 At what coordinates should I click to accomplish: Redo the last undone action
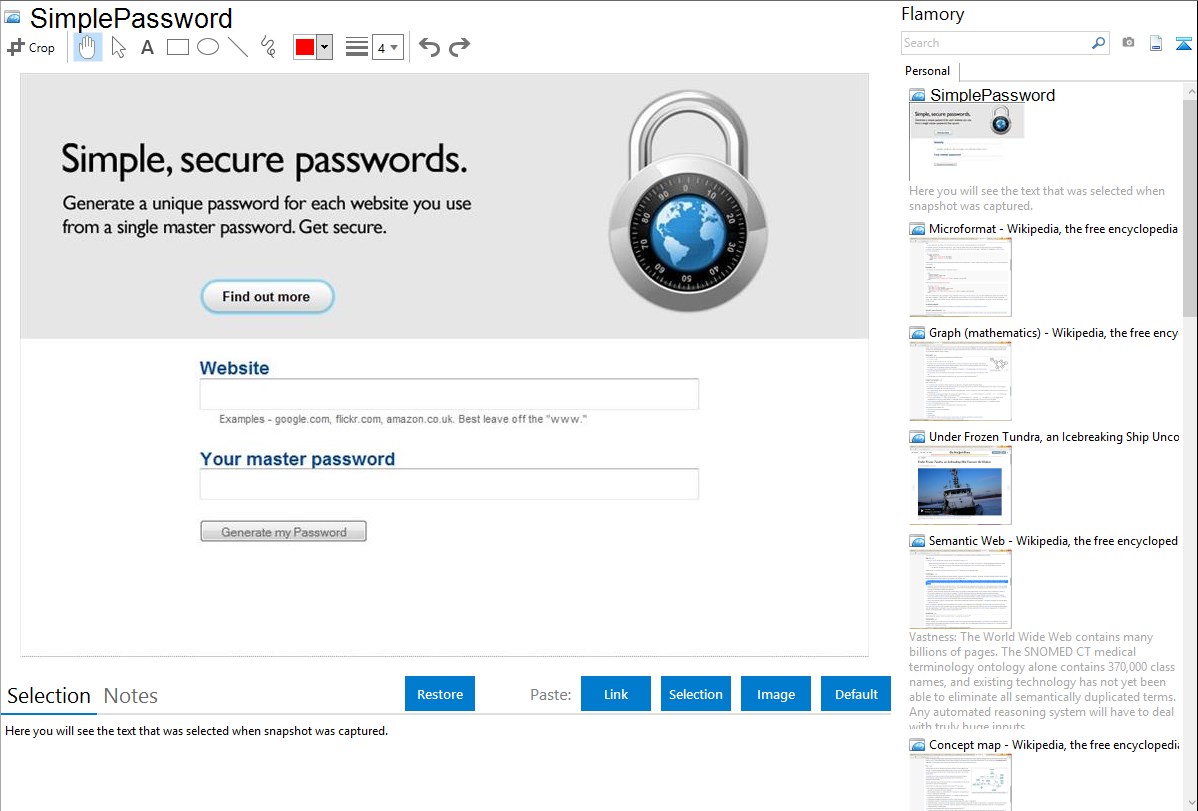point(459,47)
